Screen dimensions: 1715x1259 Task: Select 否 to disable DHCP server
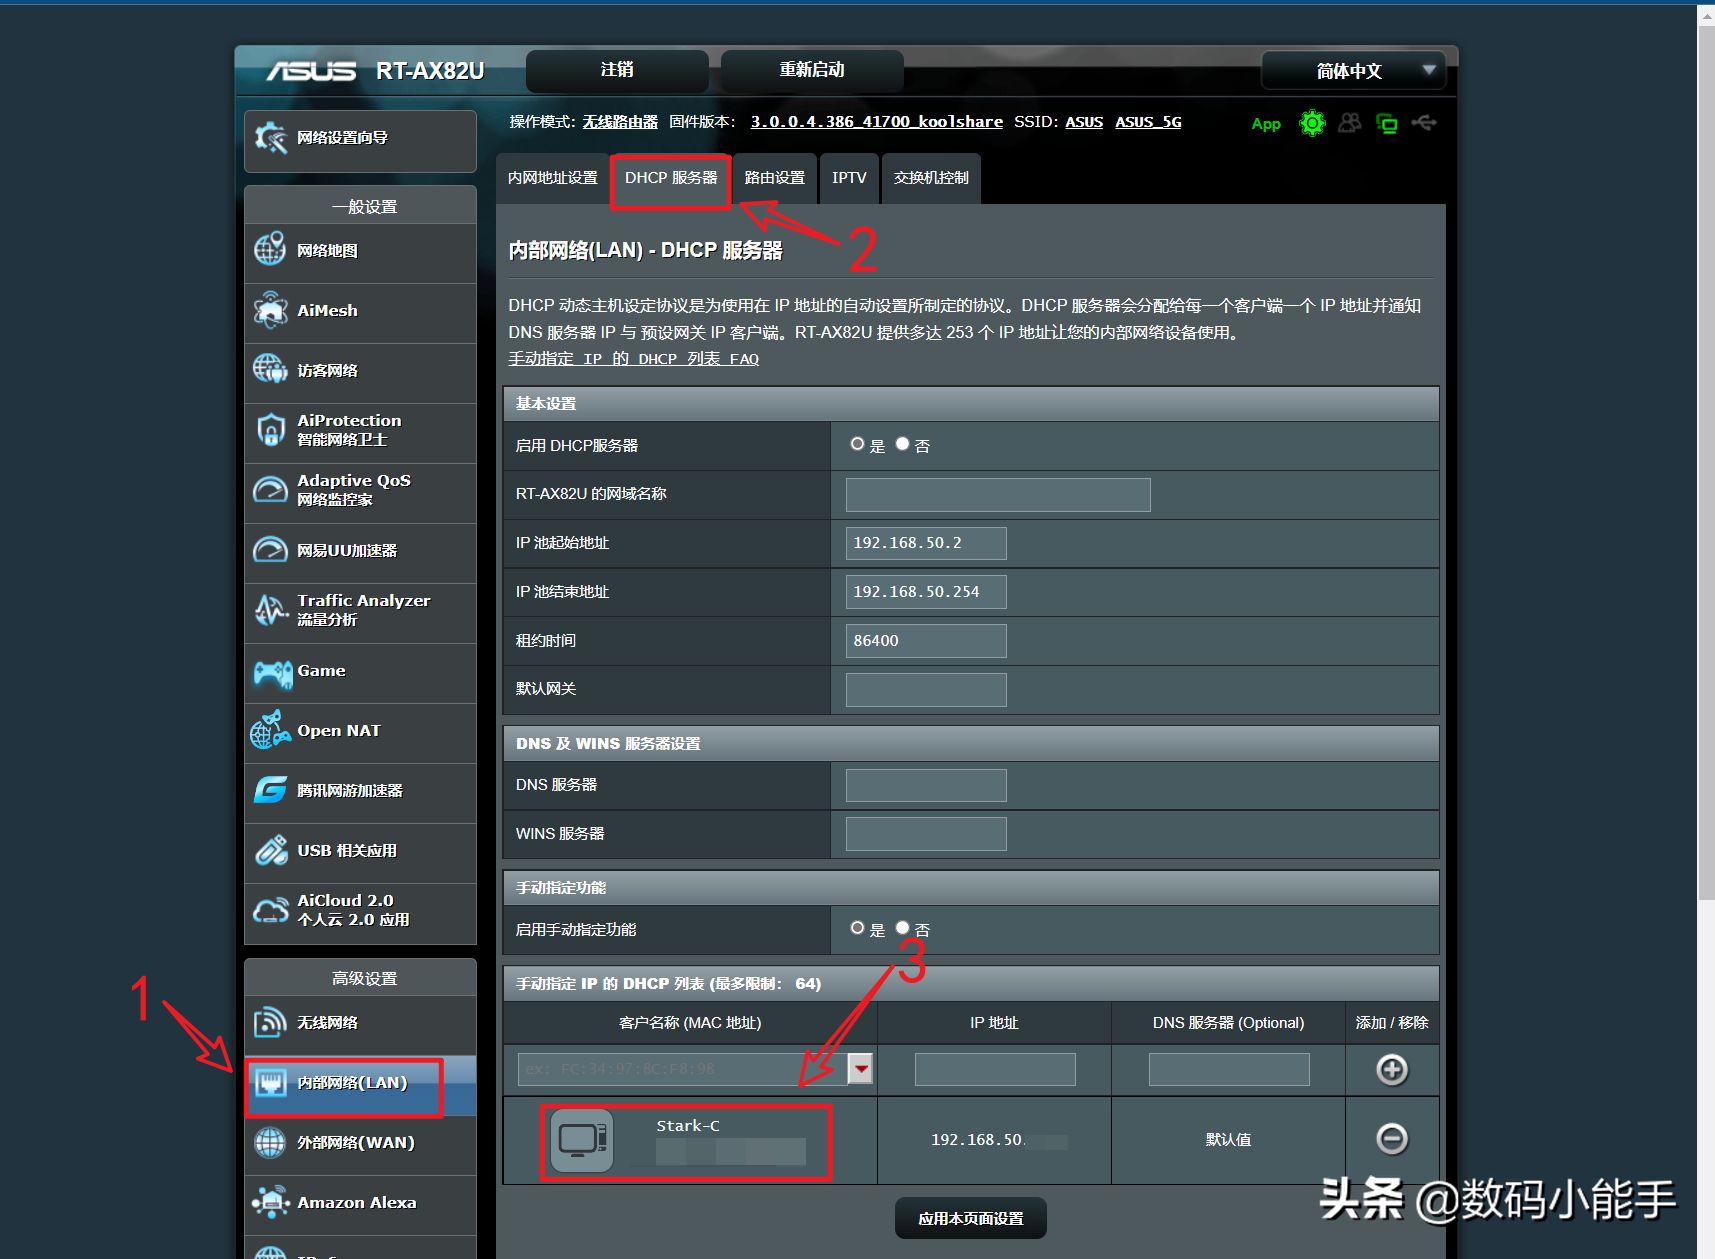(x=902, y=444)
